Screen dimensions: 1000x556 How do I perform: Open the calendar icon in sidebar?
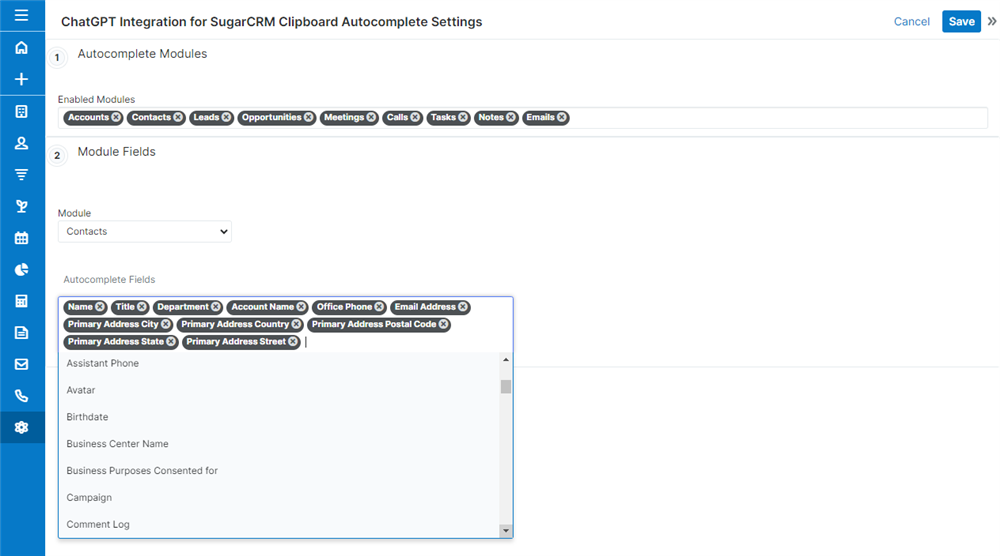(21, 238)
